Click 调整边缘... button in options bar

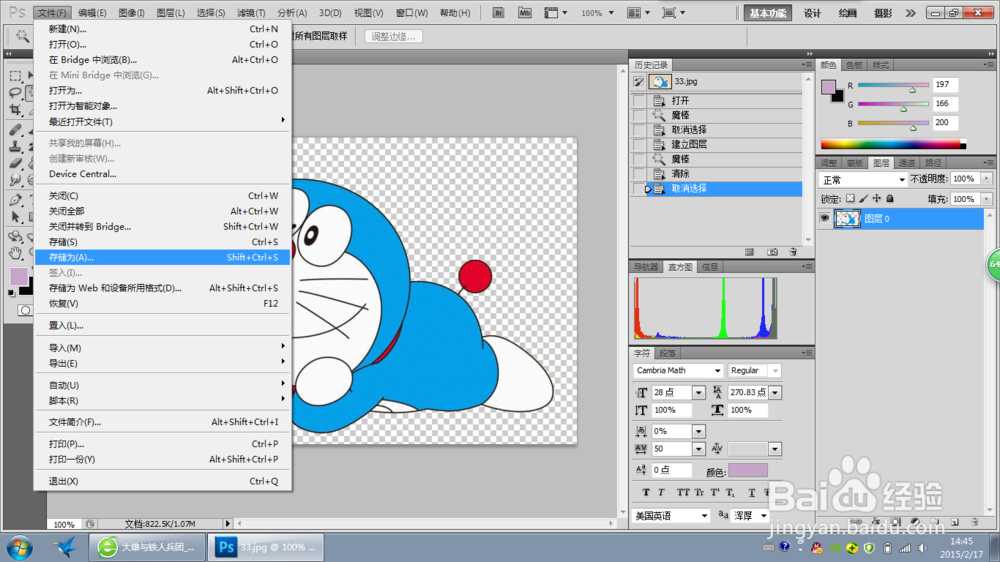click(393, 36)
